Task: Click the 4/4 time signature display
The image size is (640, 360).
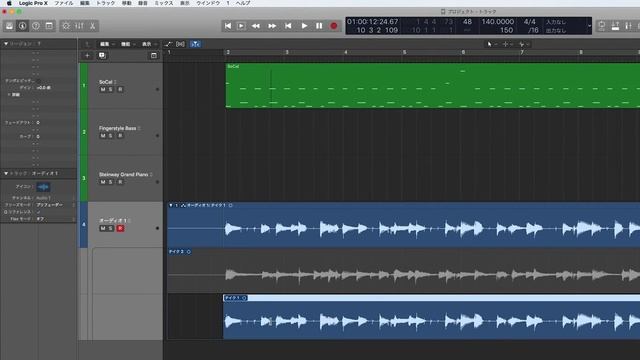Action: tap(529, 22)
